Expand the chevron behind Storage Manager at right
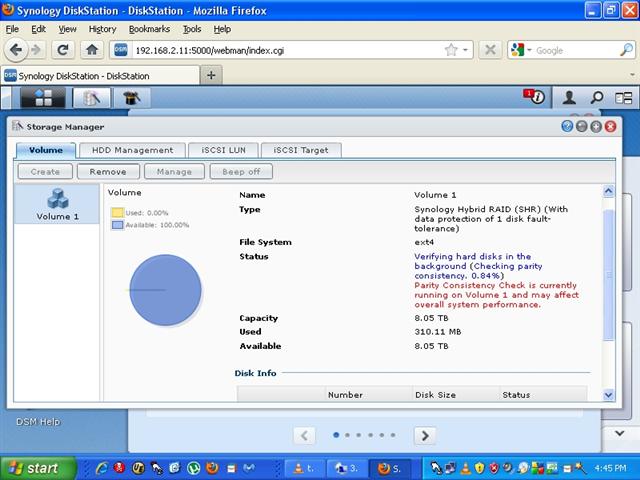This screenshot has width=640, height=480. [x=620, y=433]
